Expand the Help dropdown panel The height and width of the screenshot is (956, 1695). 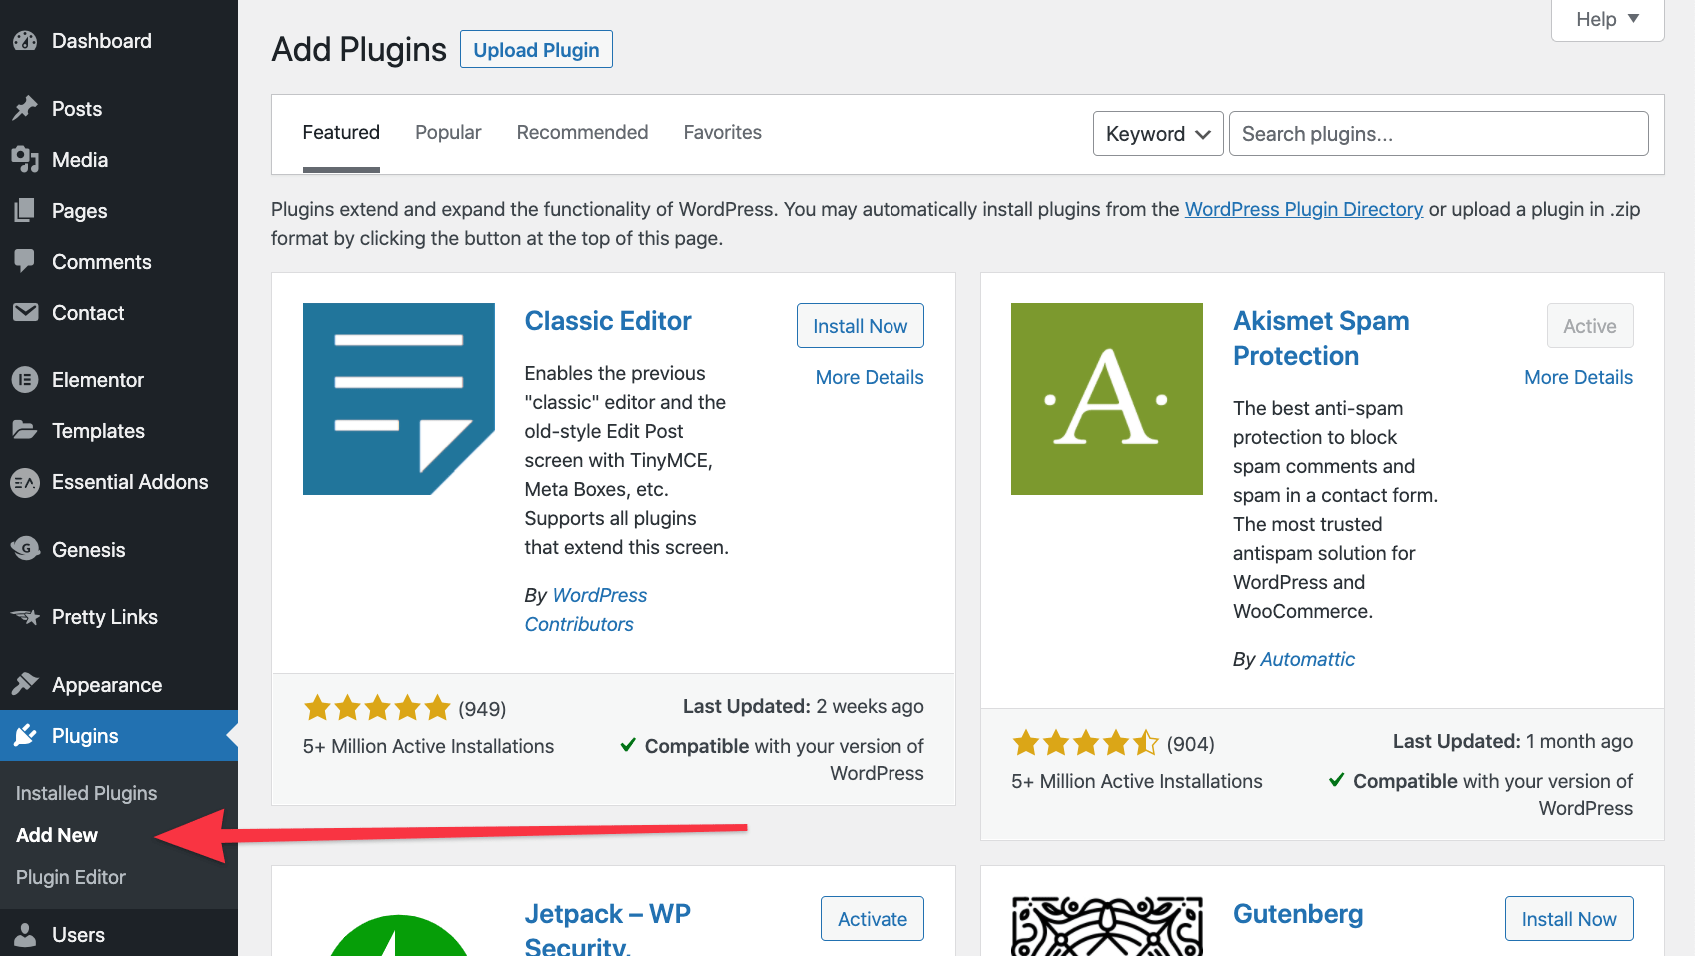pyautogui.click(x=1608, y=19)
